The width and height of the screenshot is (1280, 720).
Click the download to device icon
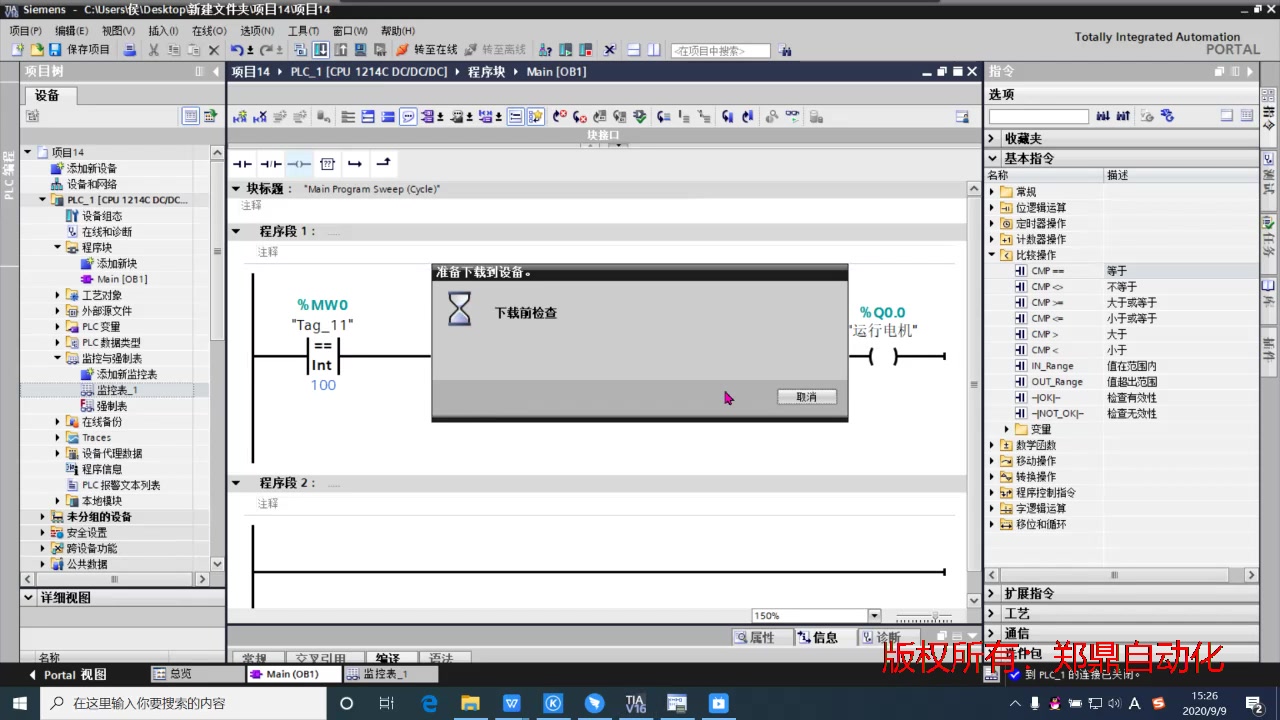click(321, 49)
